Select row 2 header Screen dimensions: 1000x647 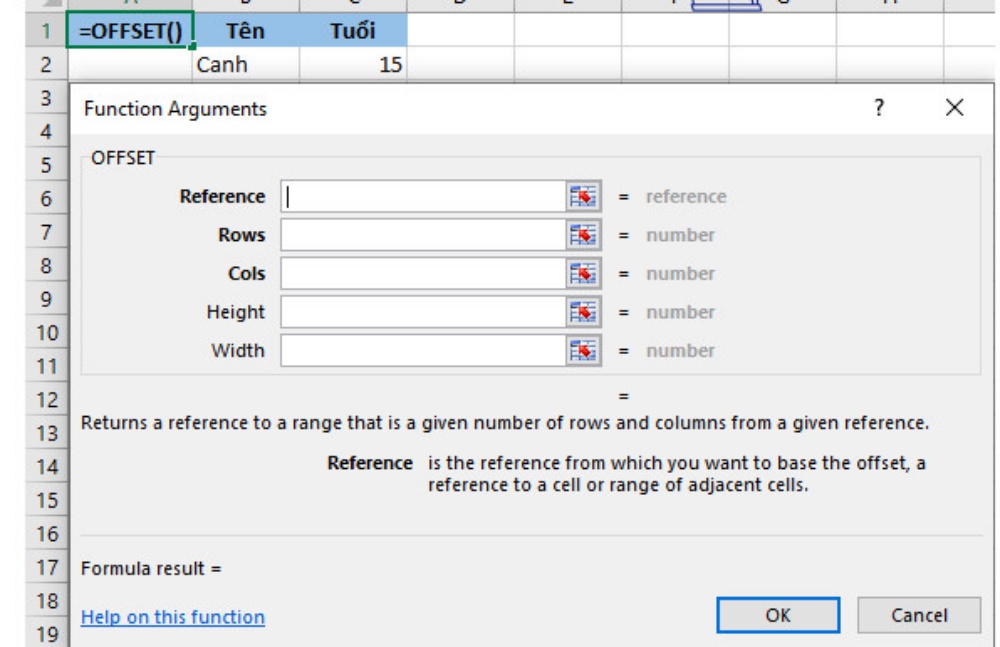pos(45,65)
